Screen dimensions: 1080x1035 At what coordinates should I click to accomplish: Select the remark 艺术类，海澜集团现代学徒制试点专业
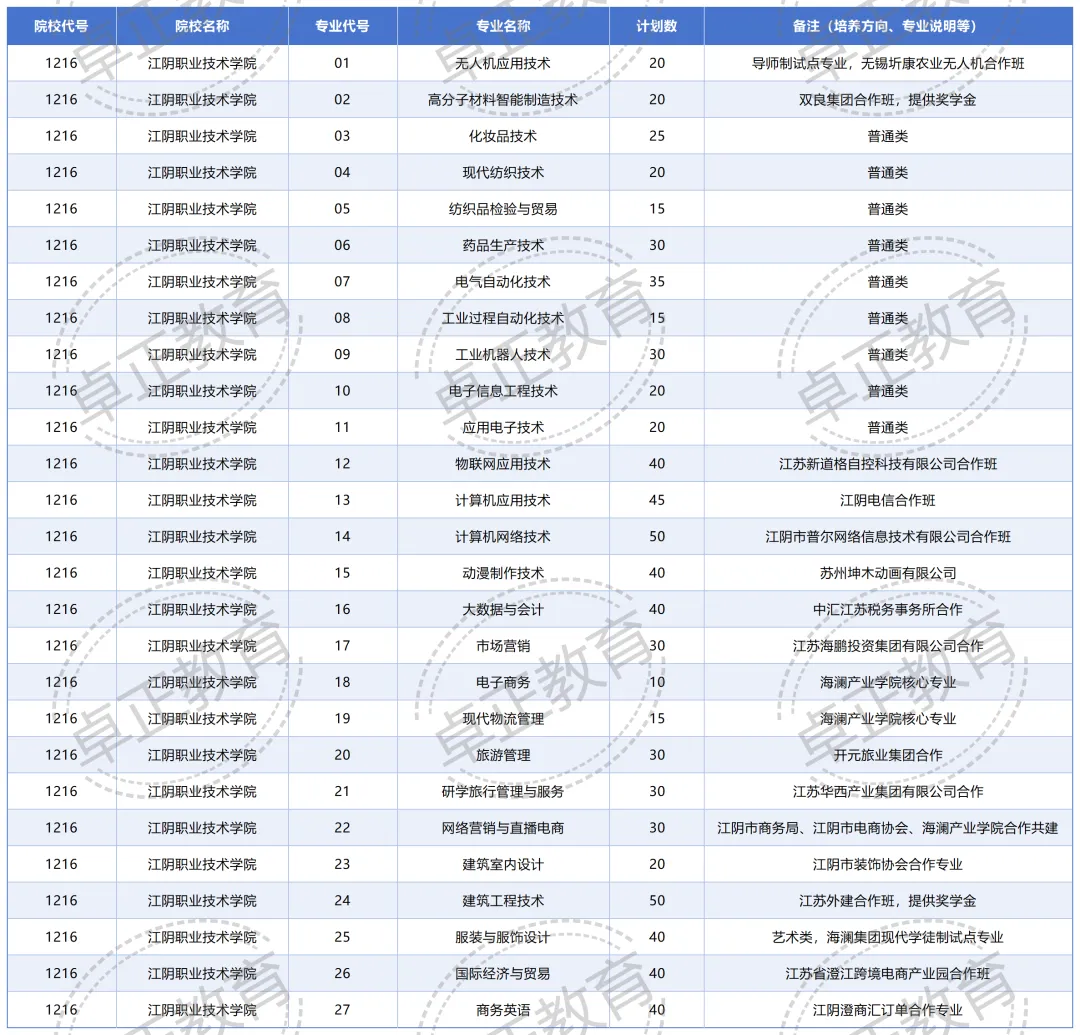pos(888,937)
